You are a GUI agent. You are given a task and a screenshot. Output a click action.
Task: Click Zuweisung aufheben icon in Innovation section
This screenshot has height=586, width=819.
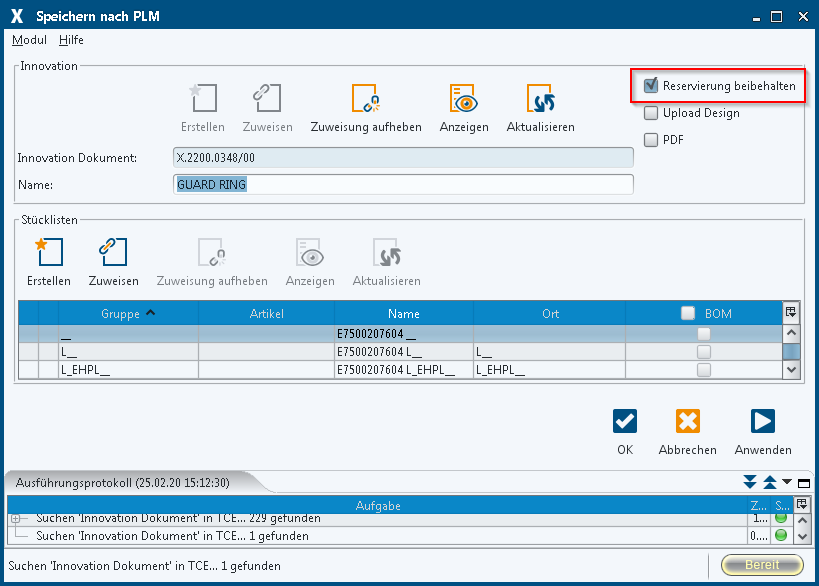[x=365, y=99]
